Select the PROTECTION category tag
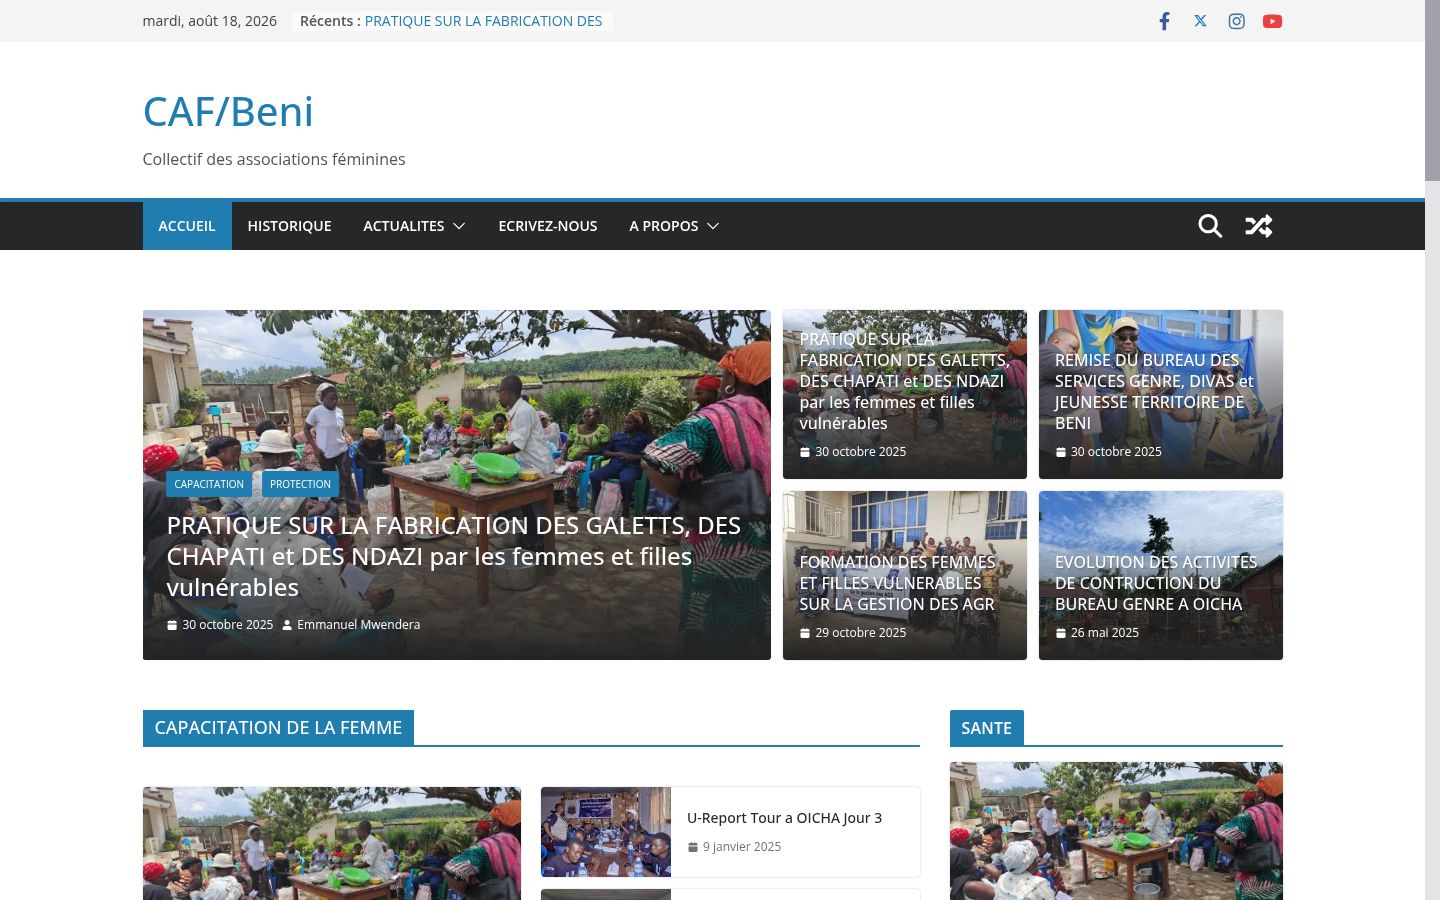1440x900 pixels. (300, 484)
